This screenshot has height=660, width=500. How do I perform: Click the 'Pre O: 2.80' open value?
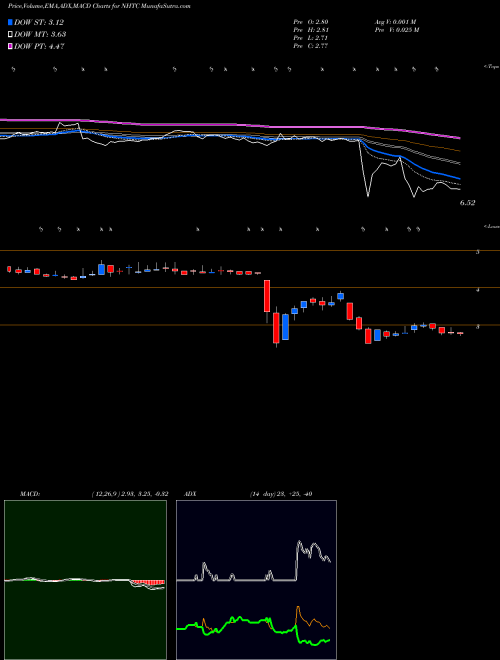(x=311, y=22)
